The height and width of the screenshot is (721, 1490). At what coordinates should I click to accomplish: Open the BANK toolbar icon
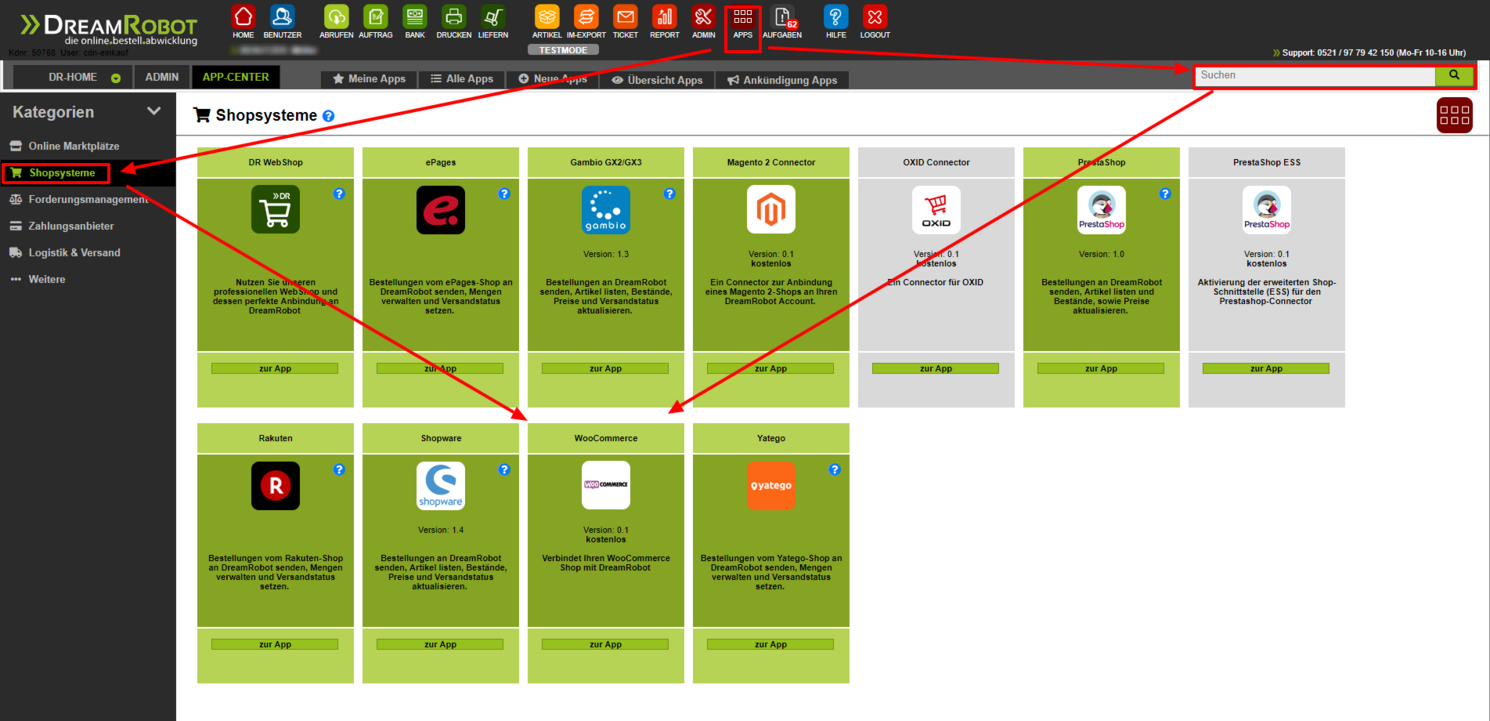pos(414,18)
